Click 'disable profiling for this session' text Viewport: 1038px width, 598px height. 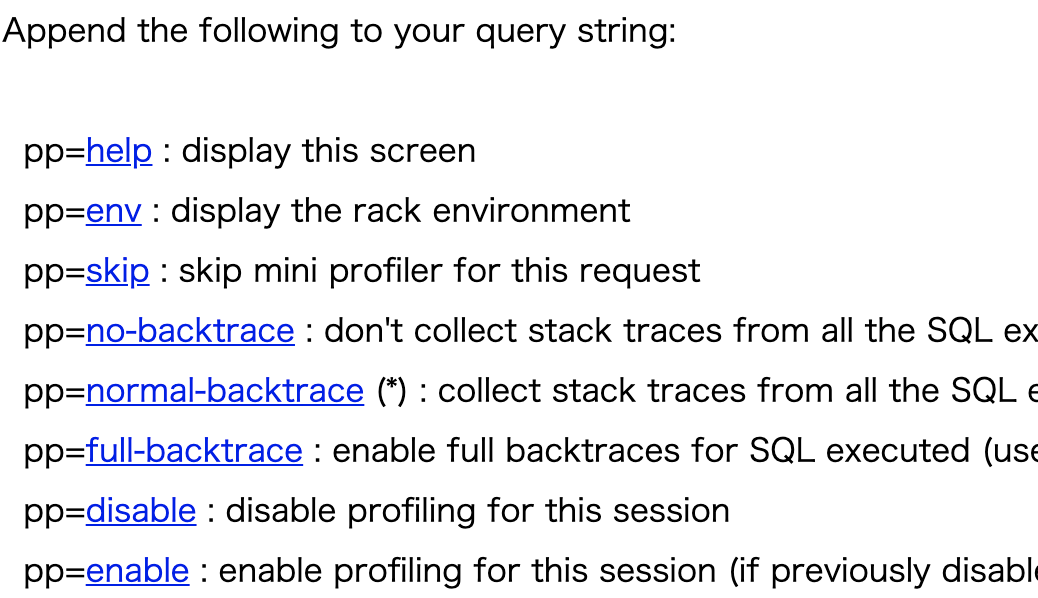coord(477,511)
